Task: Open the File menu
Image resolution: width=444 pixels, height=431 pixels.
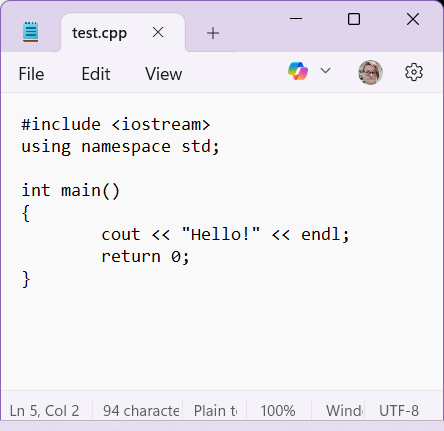Action: tap(31, 74)
